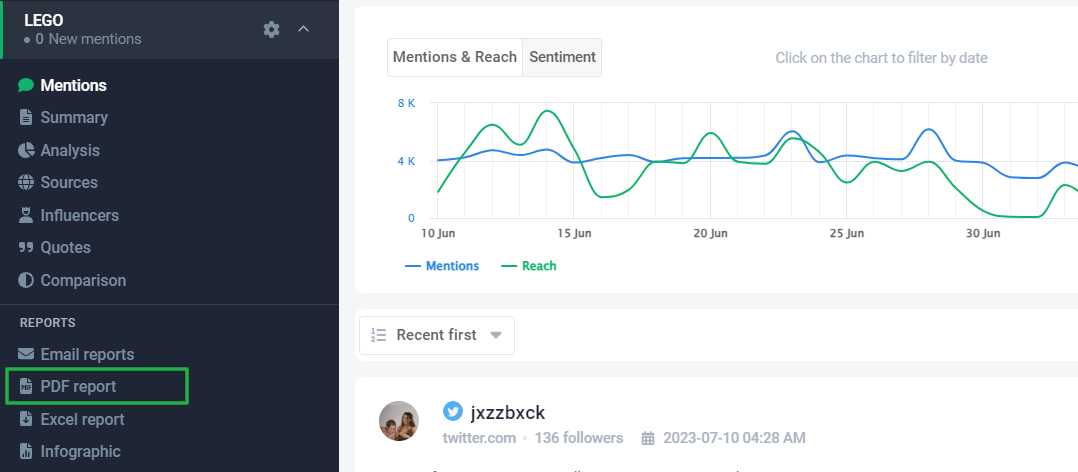Switch to the Sentiment chart tab
Screen dimensions: 1078x472
(562, 57)
